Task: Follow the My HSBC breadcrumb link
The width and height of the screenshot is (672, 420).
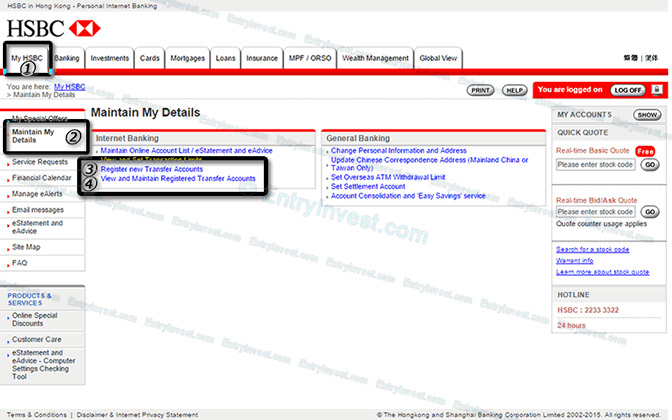Action: [69, 87]
